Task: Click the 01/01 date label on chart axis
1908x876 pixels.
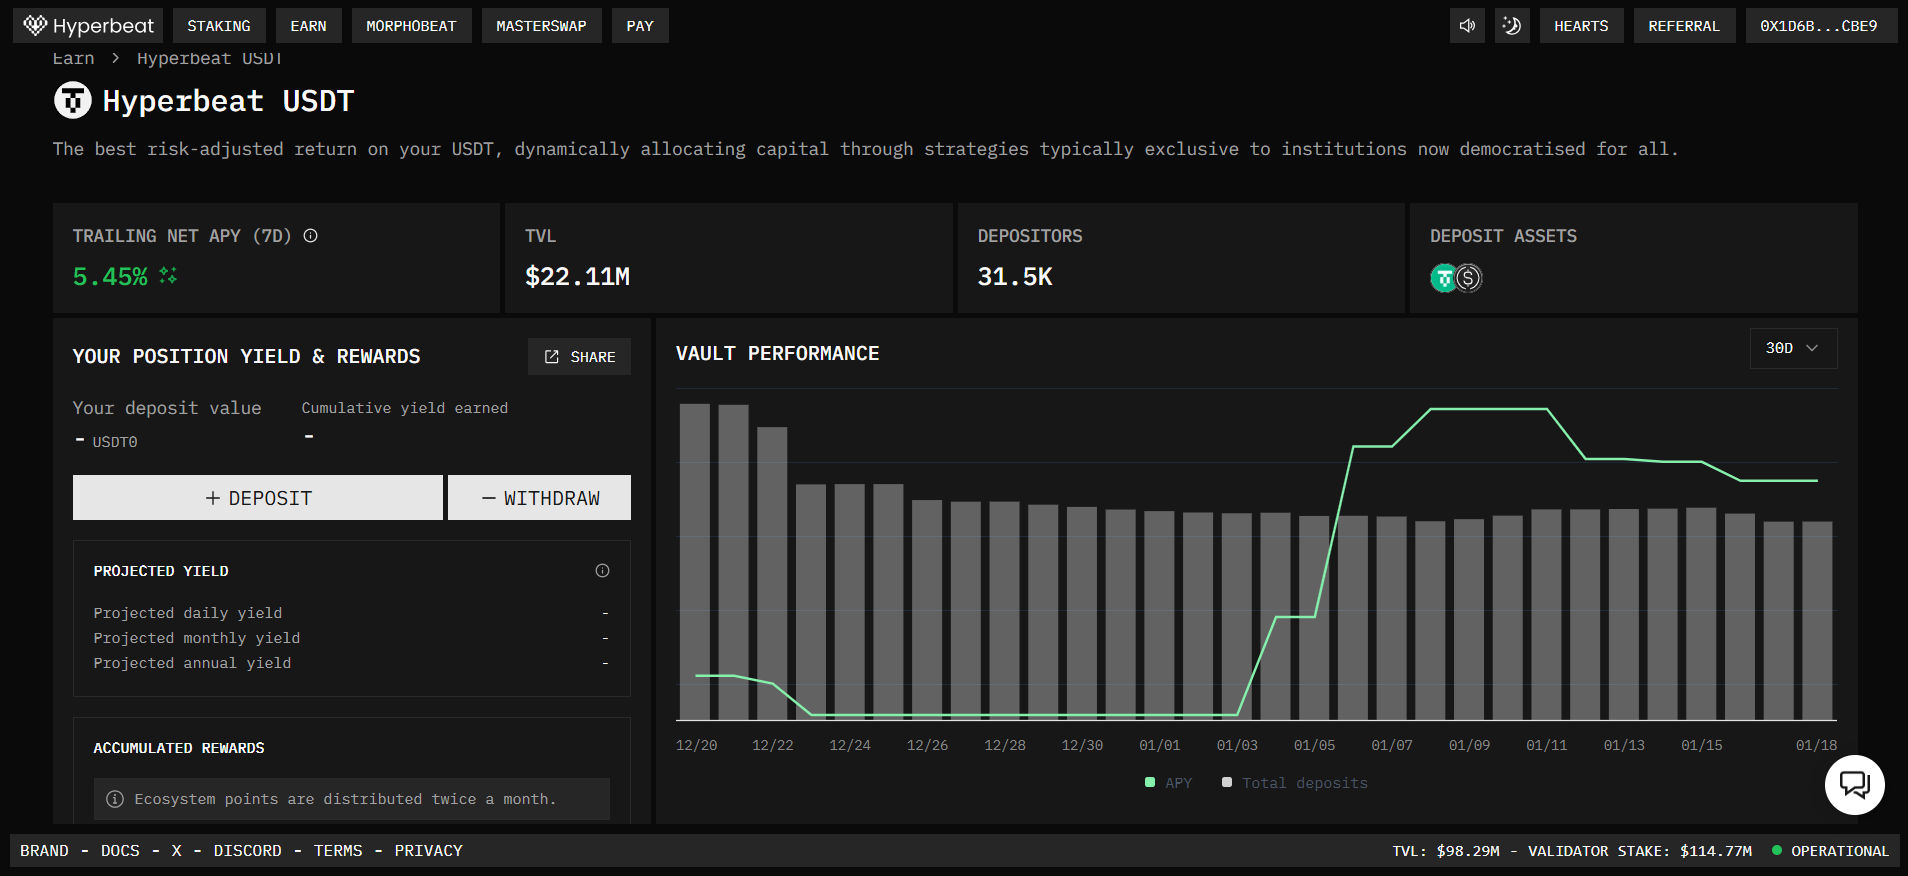Action: coord(1160,745)
